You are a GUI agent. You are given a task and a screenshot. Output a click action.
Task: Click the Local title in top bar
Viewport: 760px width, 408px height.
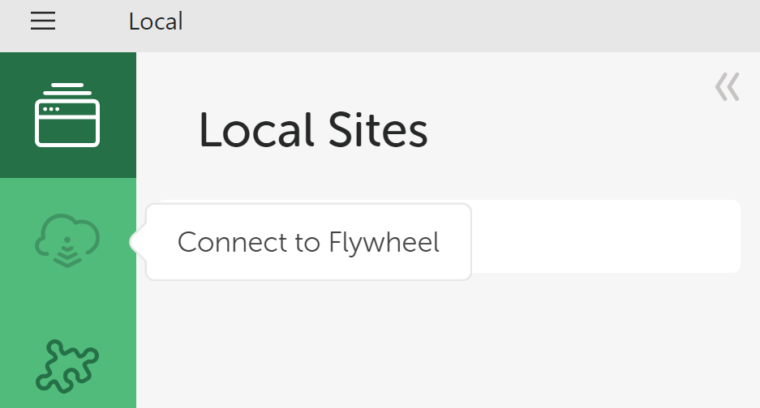coord(156,21)
